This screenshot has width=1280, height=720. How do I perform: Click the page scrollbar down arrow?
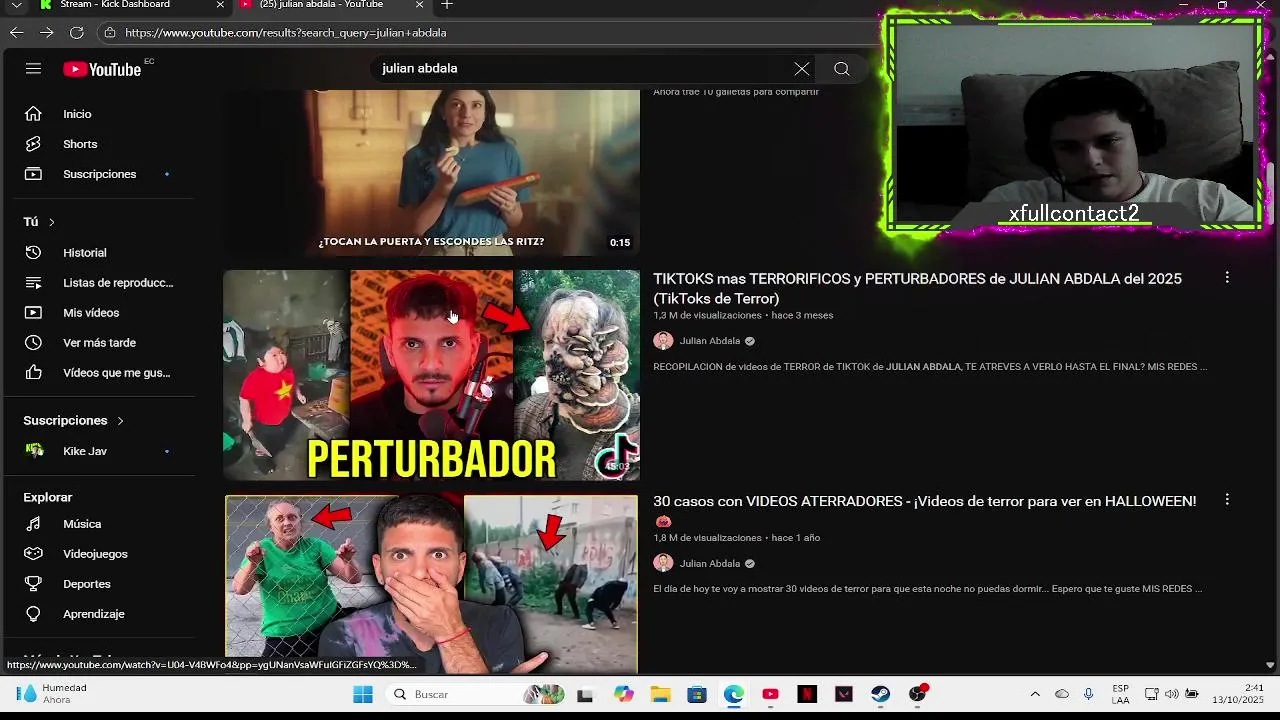[1270, 665]
